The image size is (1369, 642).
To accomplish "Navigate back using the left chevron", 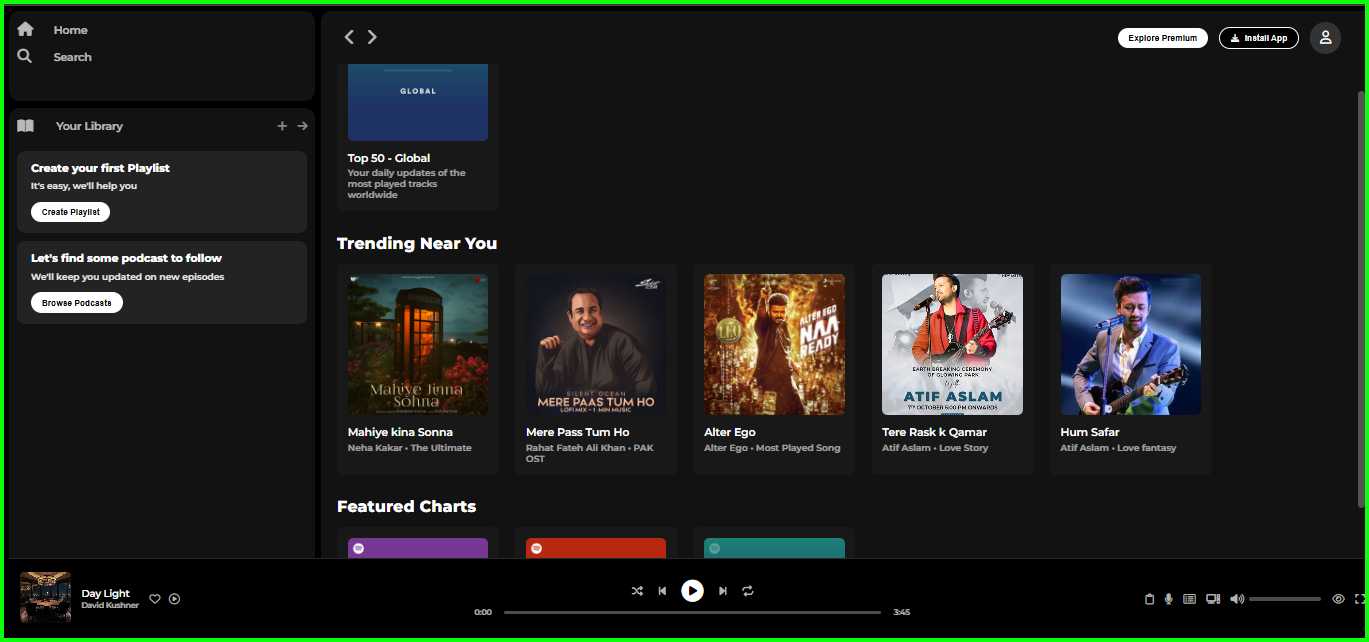I will coord(349,36).
